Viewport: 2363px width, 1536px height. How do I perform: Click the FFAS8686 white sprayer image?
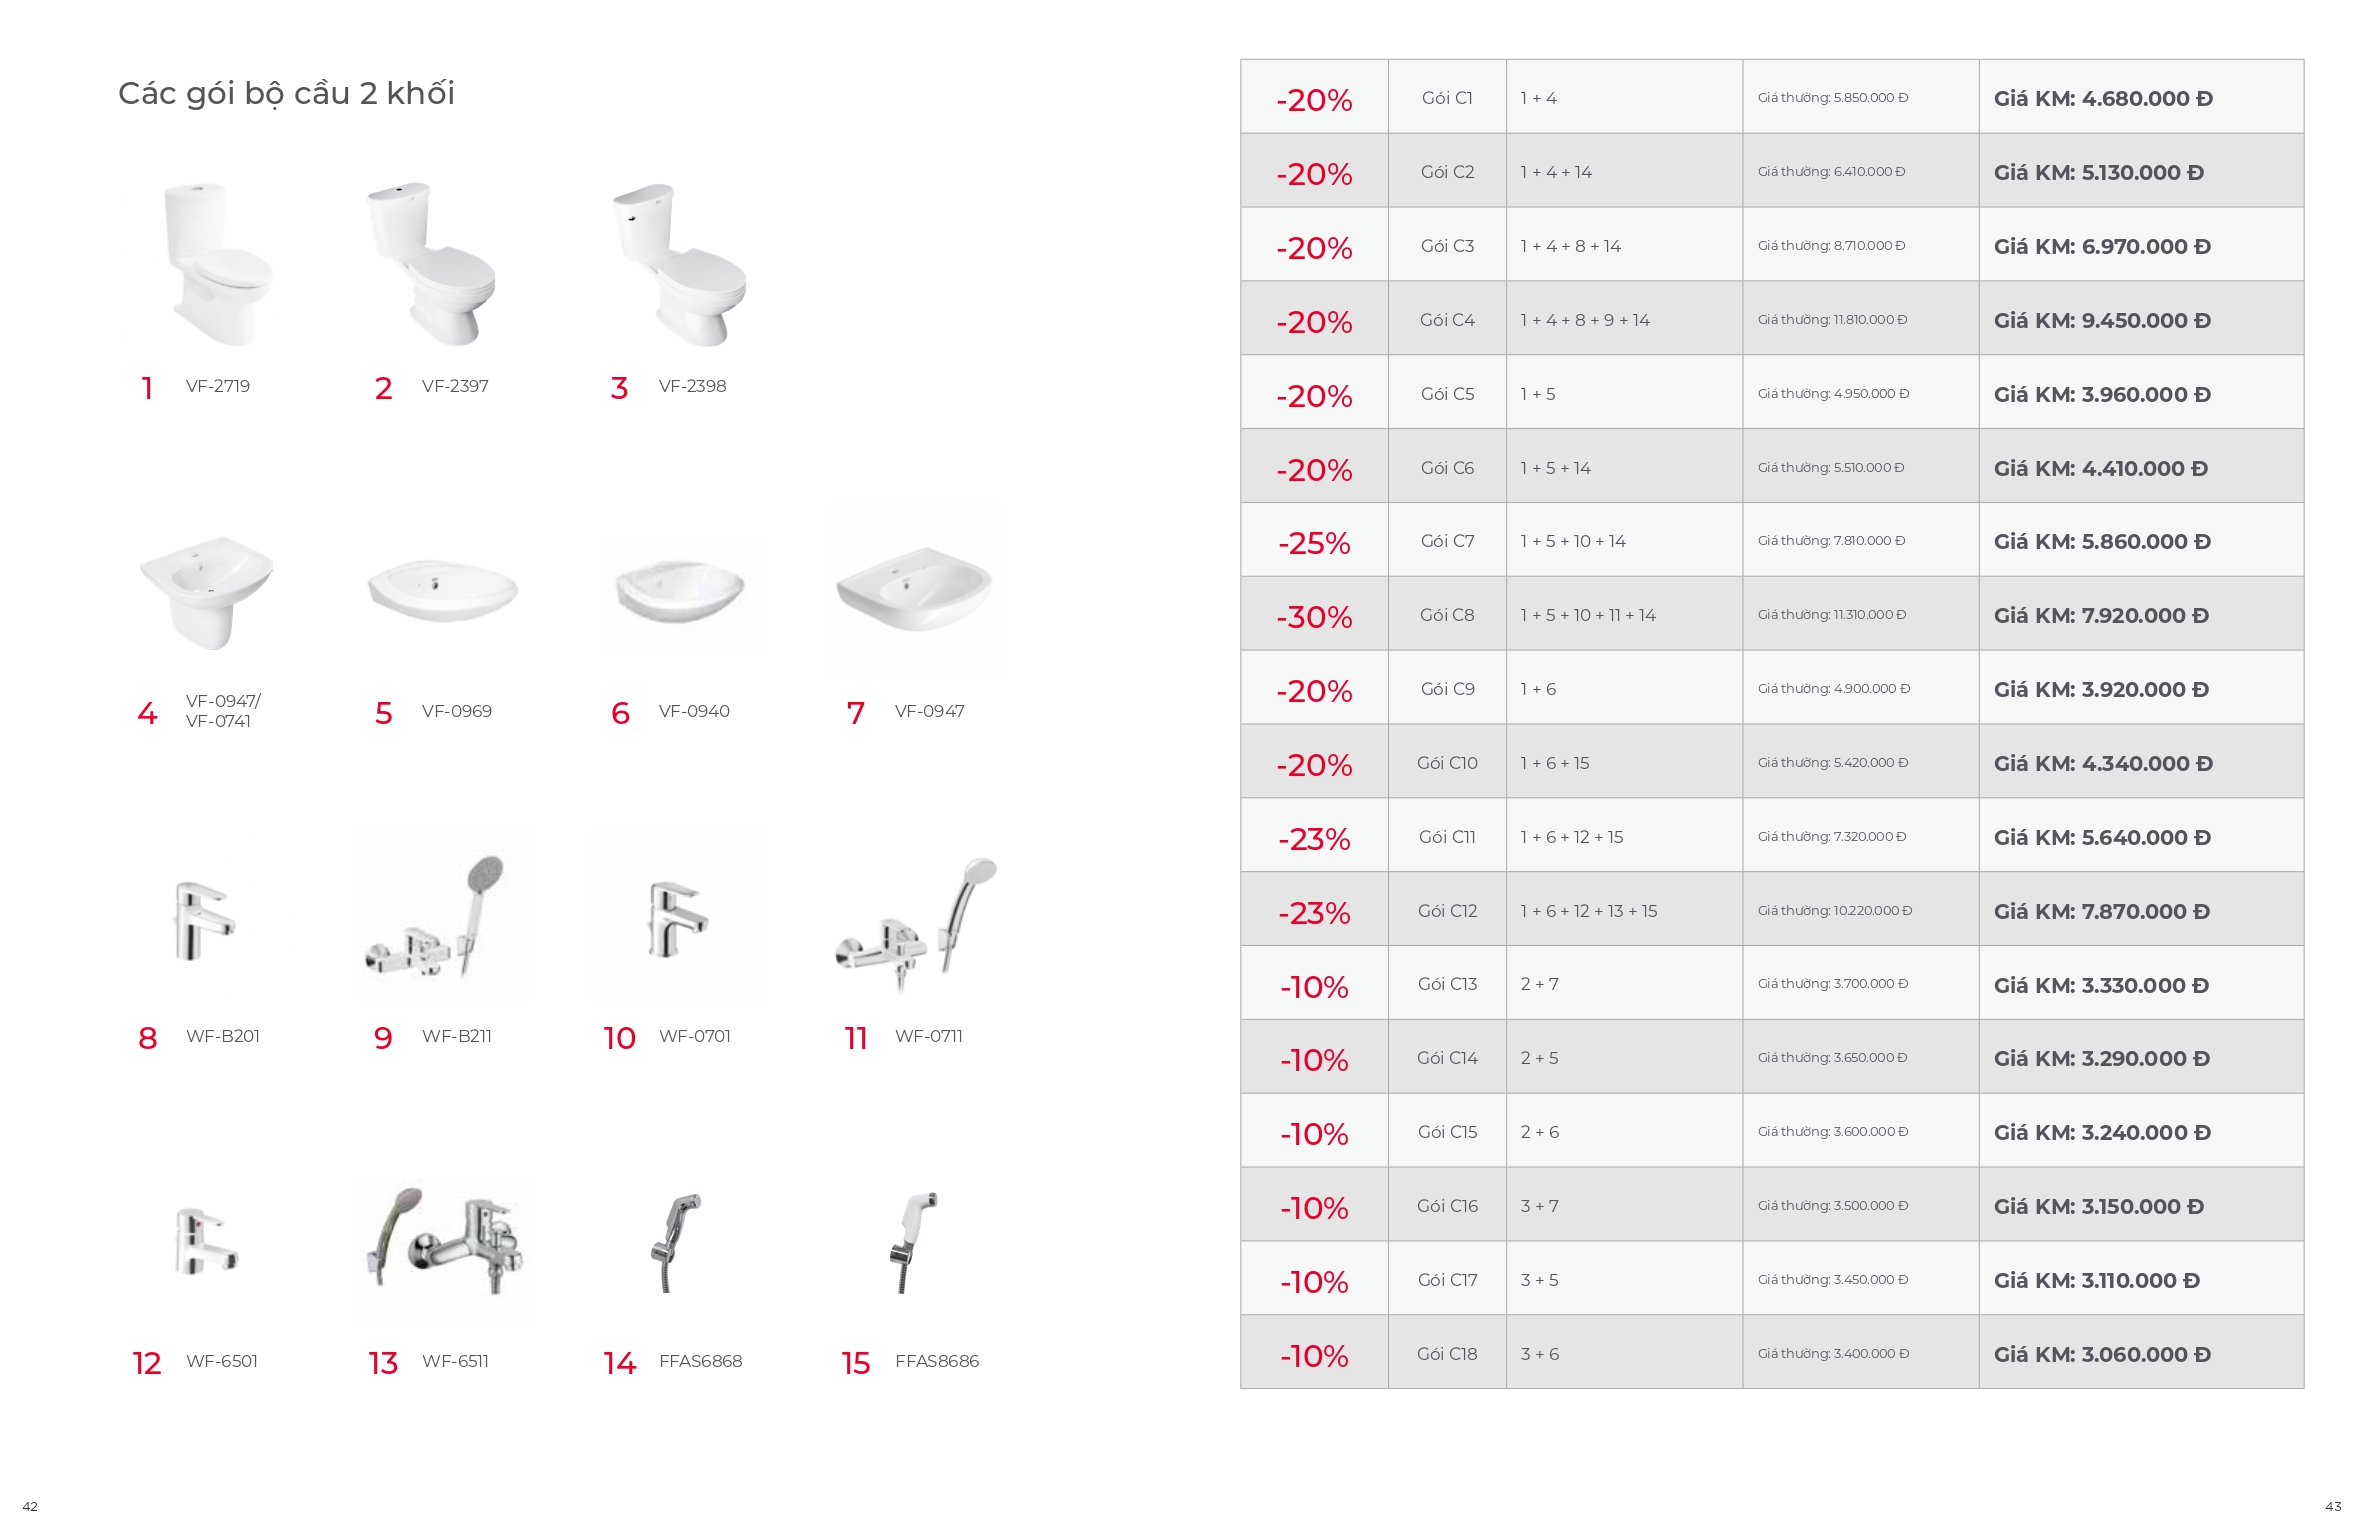(914, 1243)
